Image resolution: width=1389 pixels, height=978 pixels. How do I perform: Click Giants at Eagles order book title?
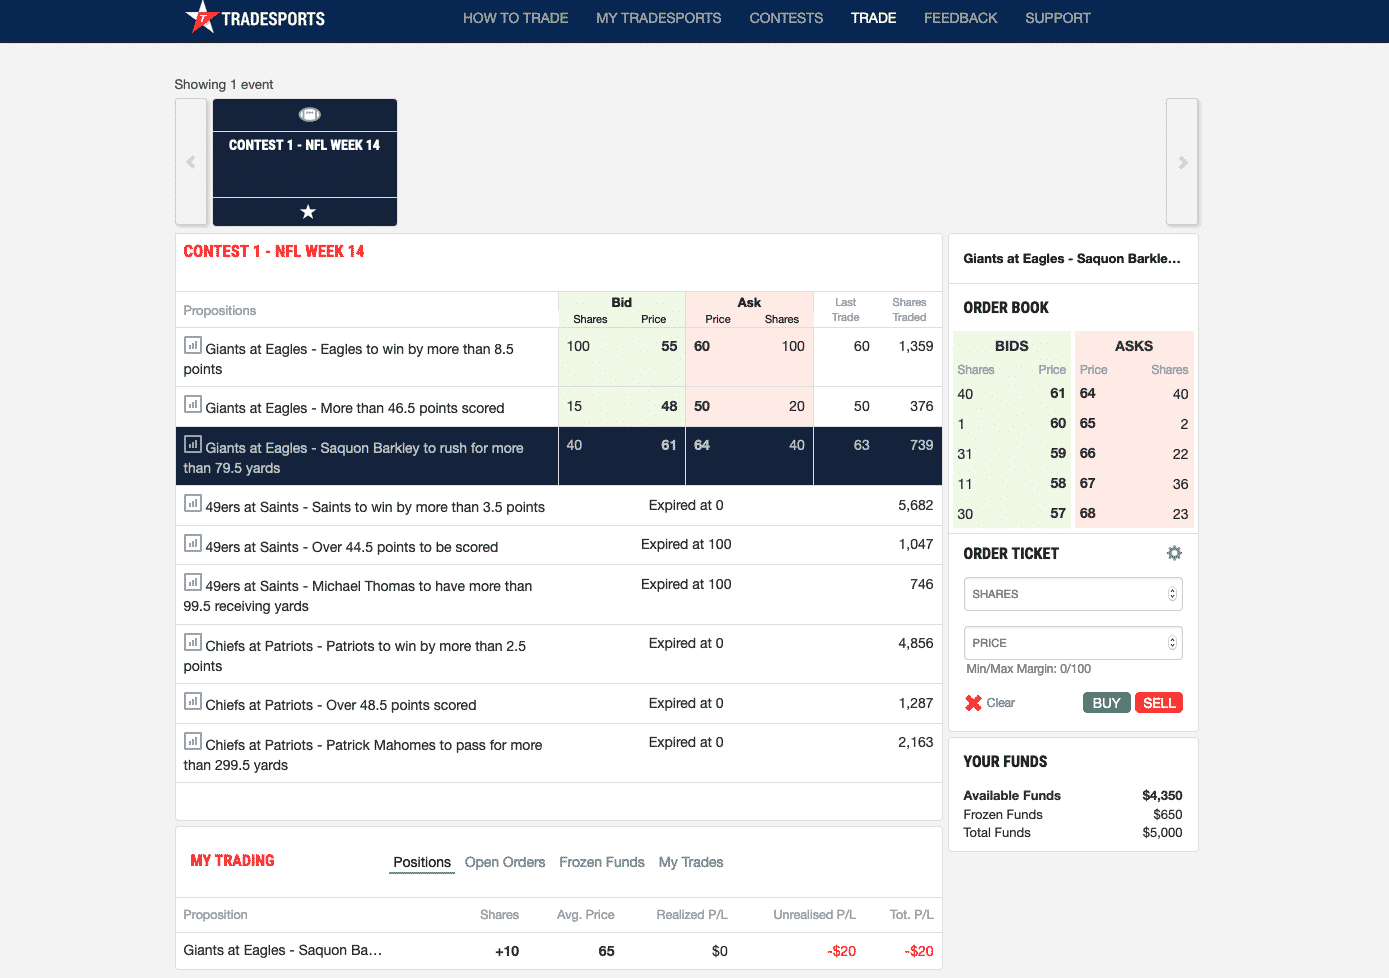click(1072, 258)
